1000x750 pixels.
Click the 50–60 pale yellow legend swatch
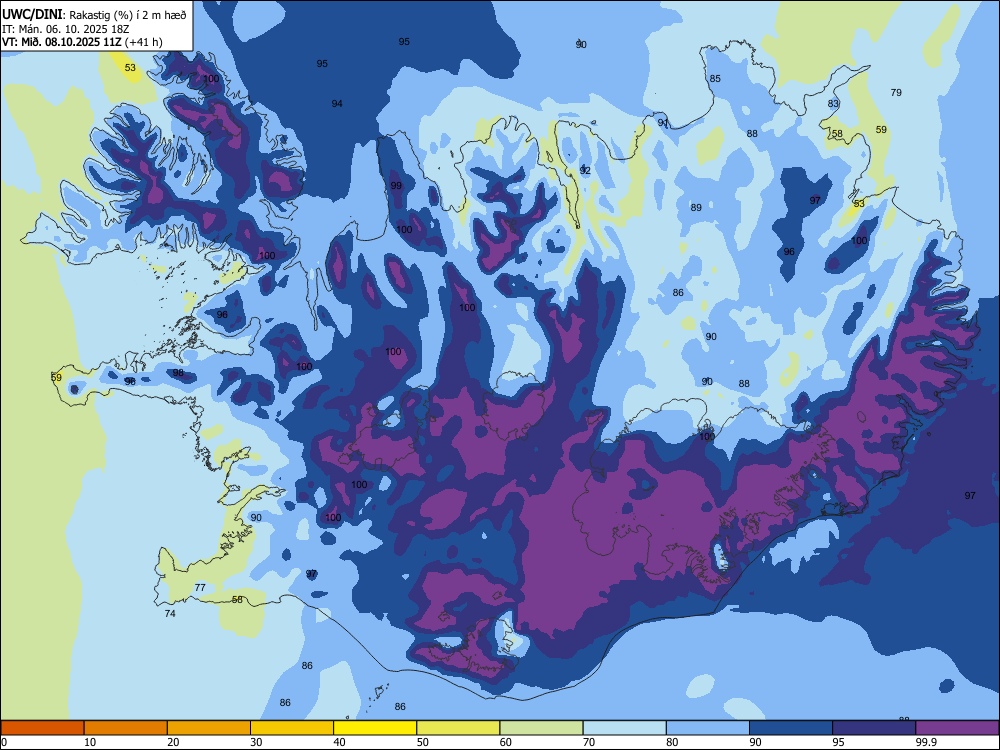(x=459, y=728)
